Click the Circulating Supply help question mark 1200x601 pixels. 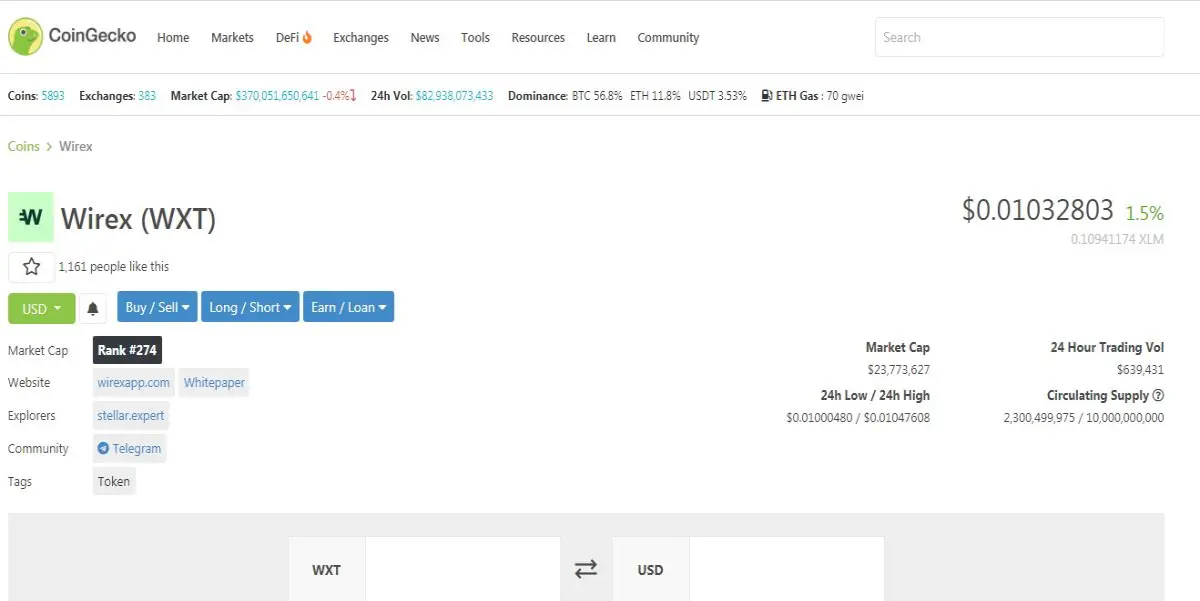tap(1158, 396)
